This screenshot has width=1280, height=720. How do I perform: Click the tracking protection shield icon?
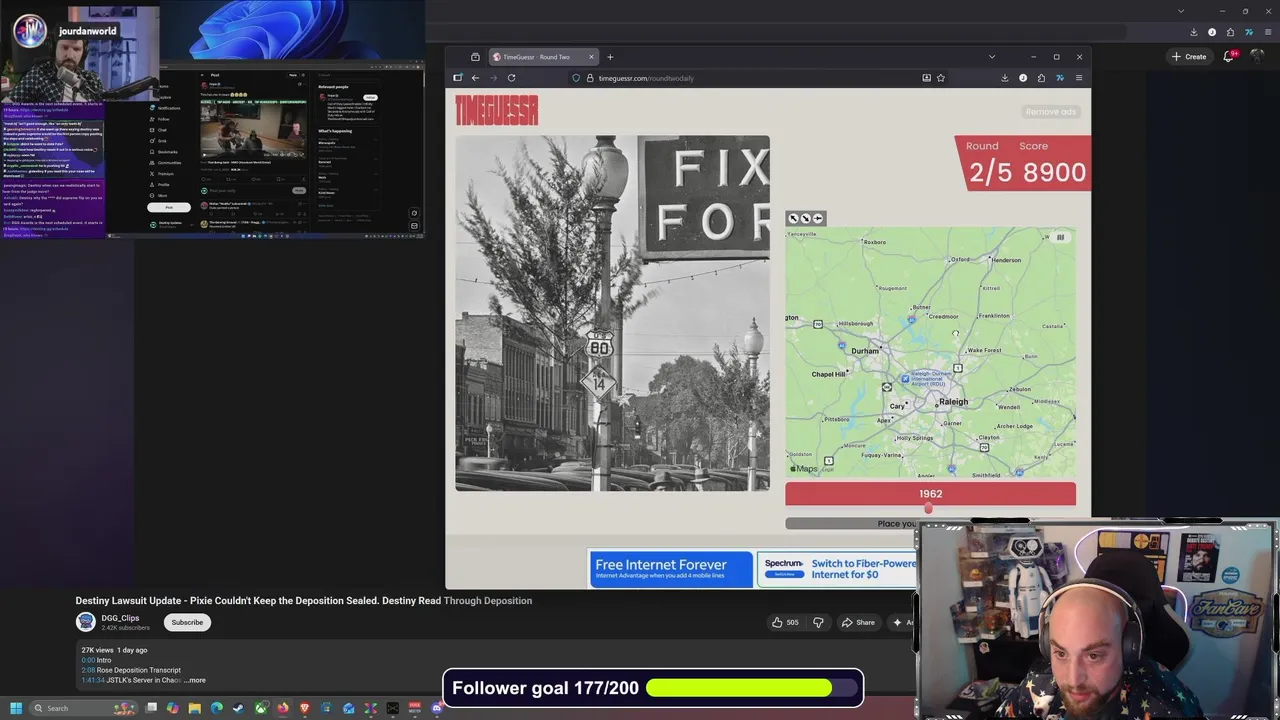click(576, 78)
